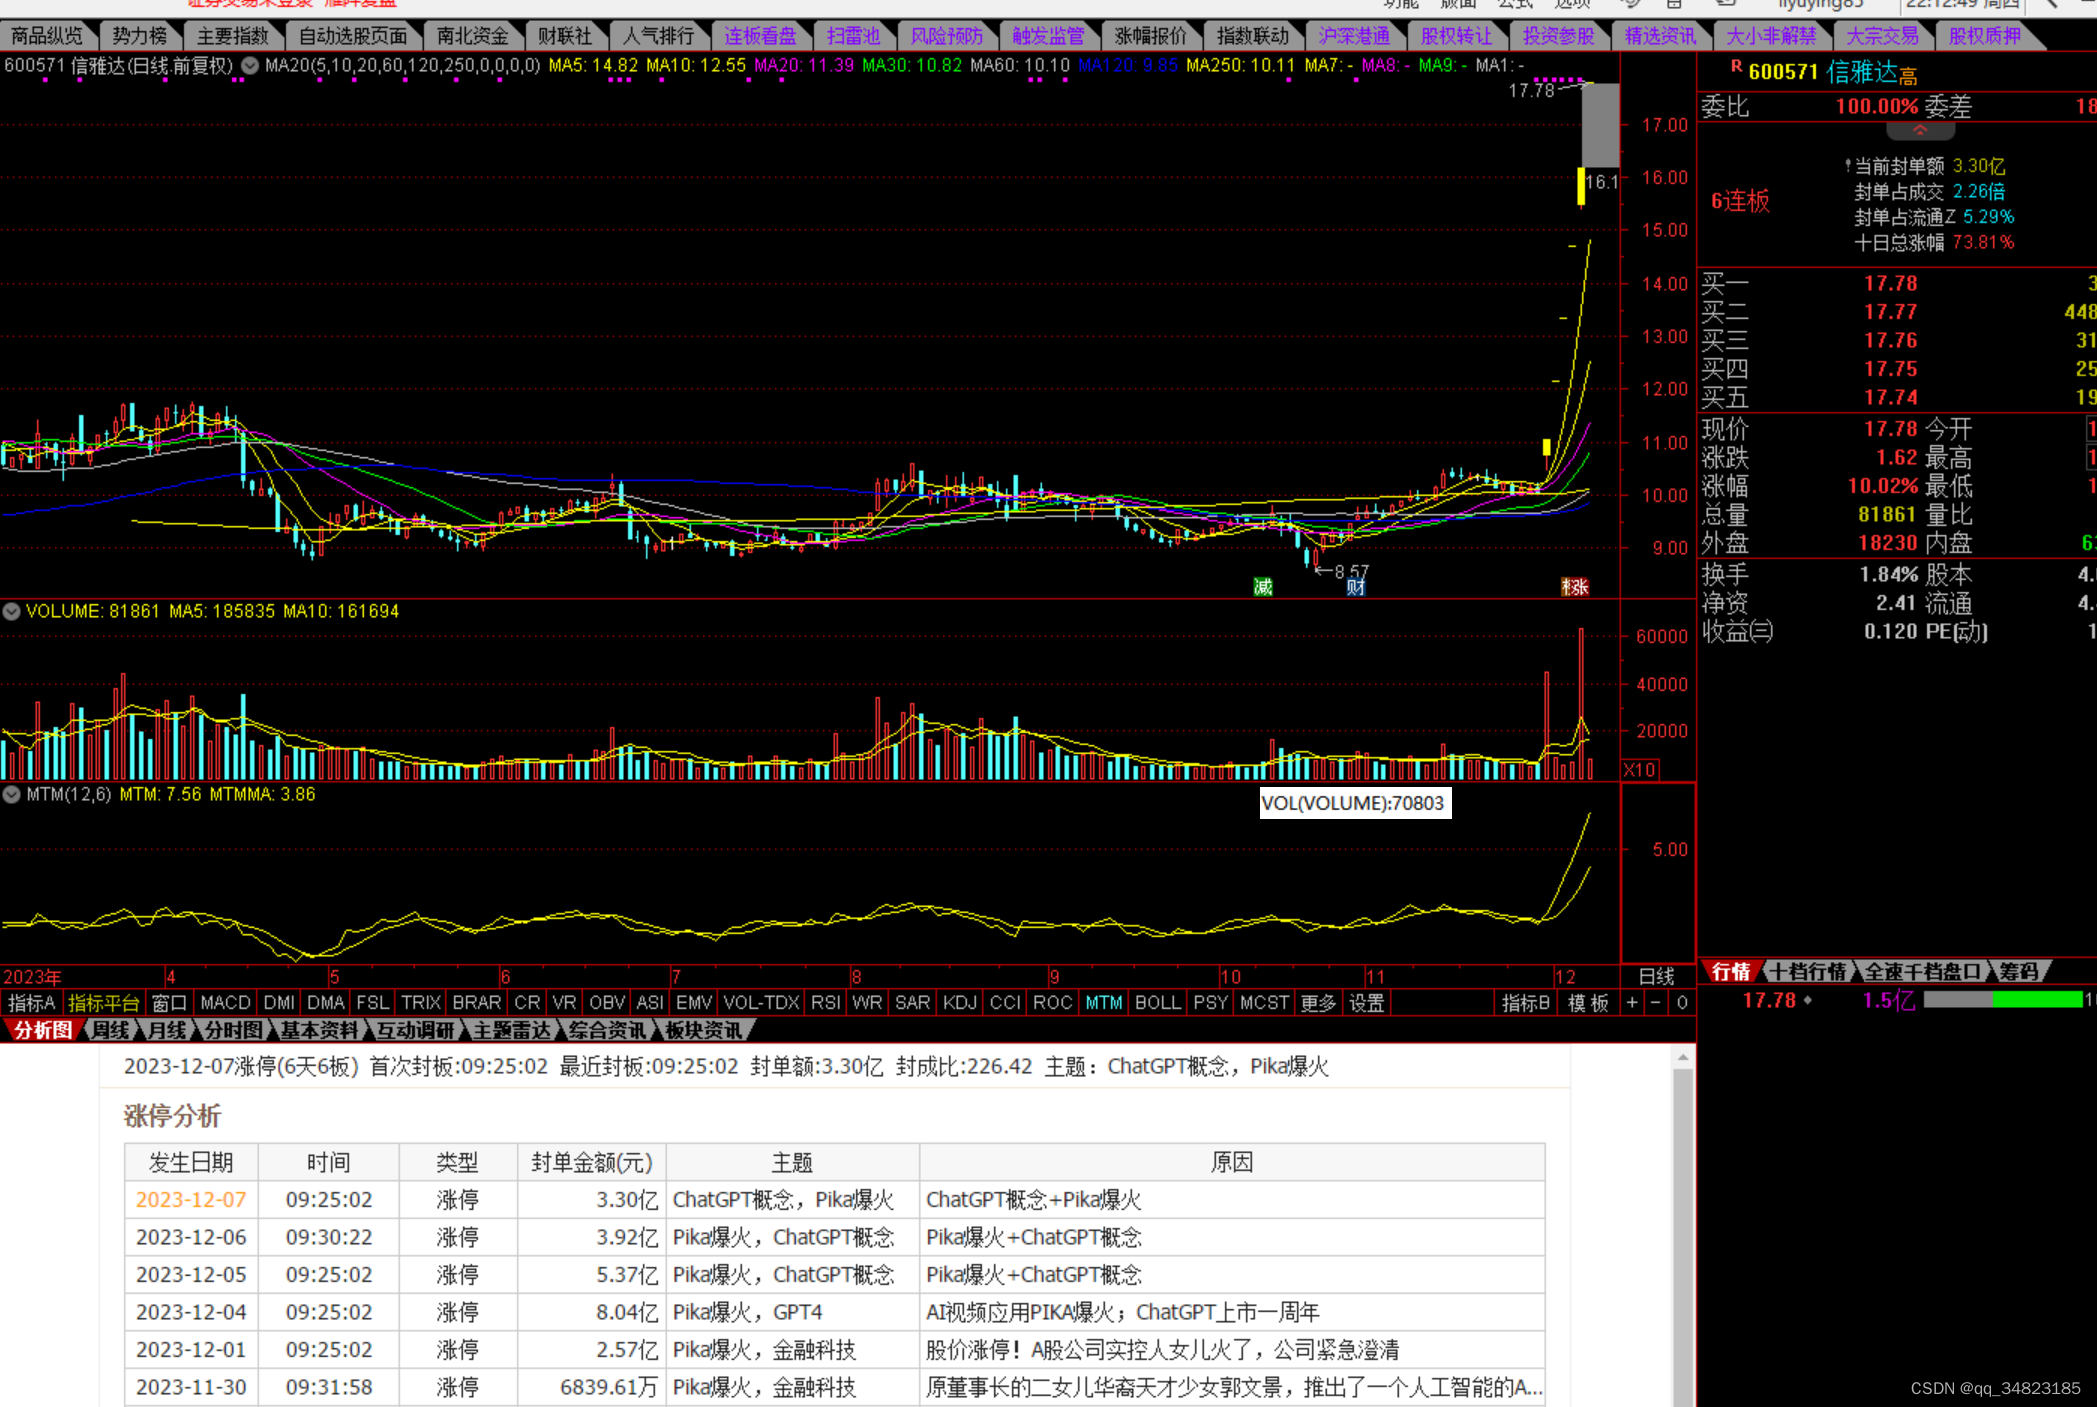
Task: Toggle the VOLUME indicator circle button
Action: (x=12, y=611)
